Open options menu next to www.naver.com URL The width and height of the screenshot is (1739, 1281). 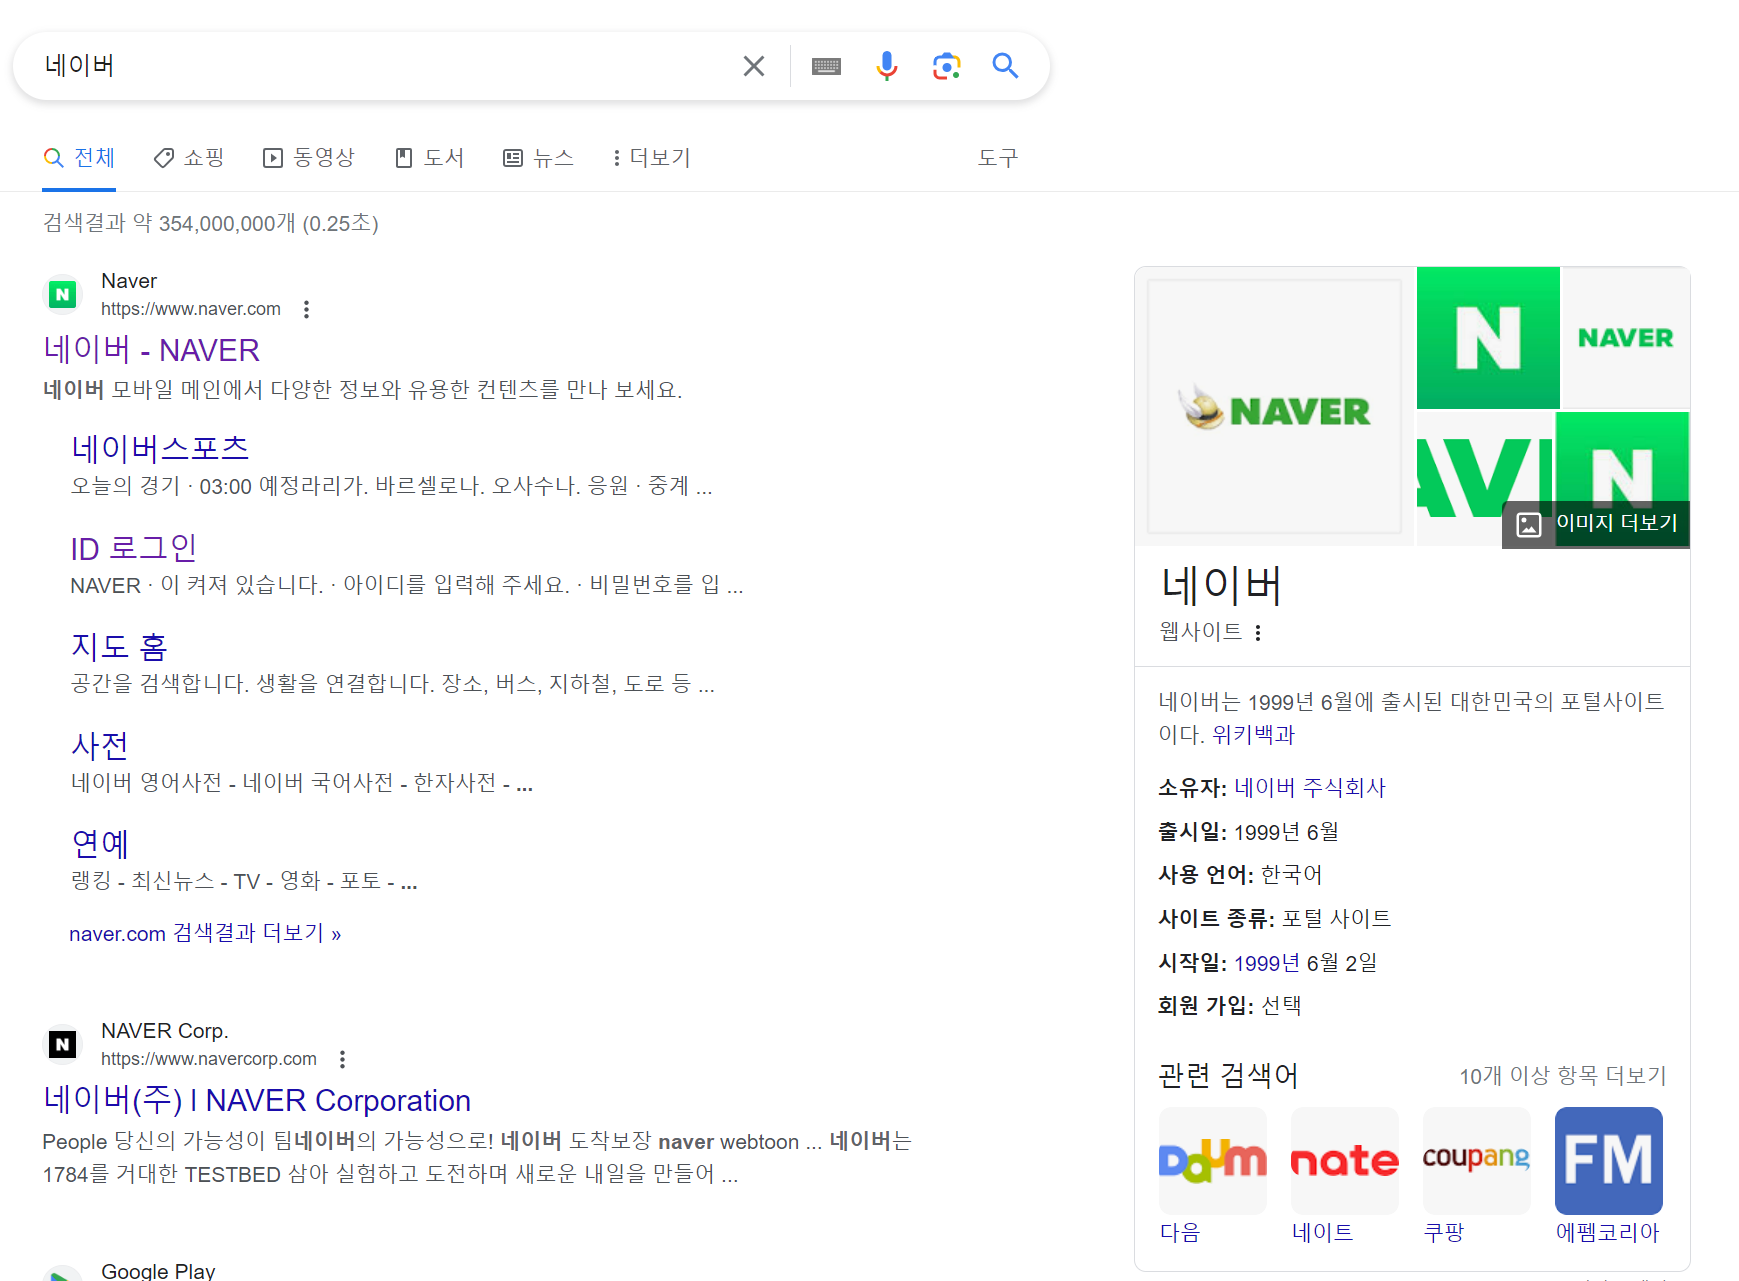306,310
